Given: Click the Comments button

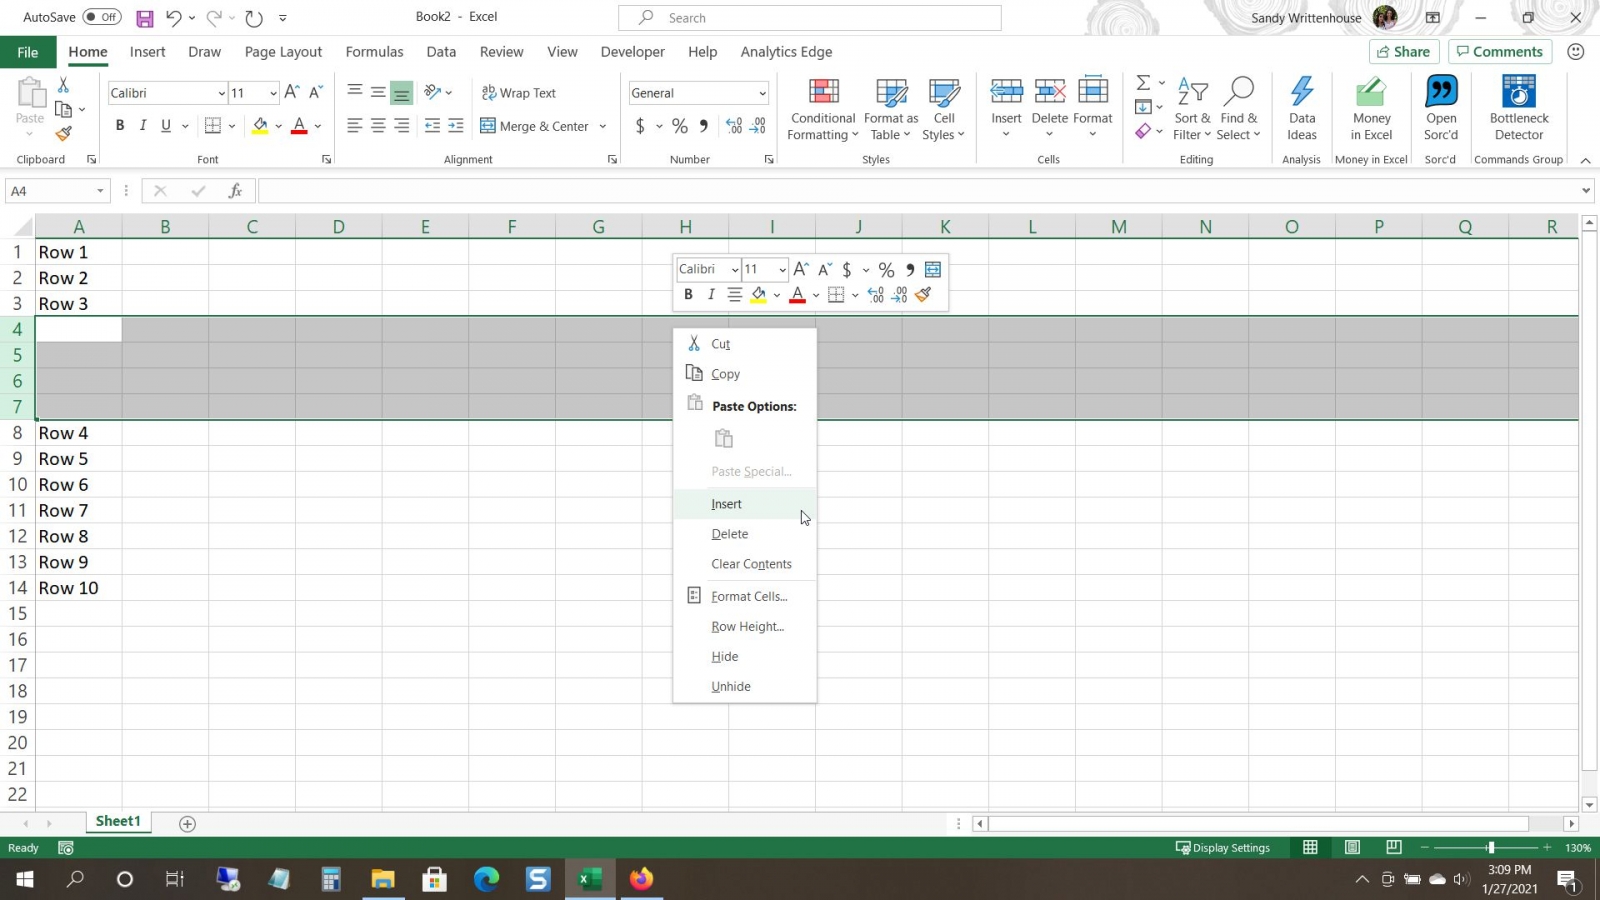Looking at the screenshot, I should pos(1499,52).
